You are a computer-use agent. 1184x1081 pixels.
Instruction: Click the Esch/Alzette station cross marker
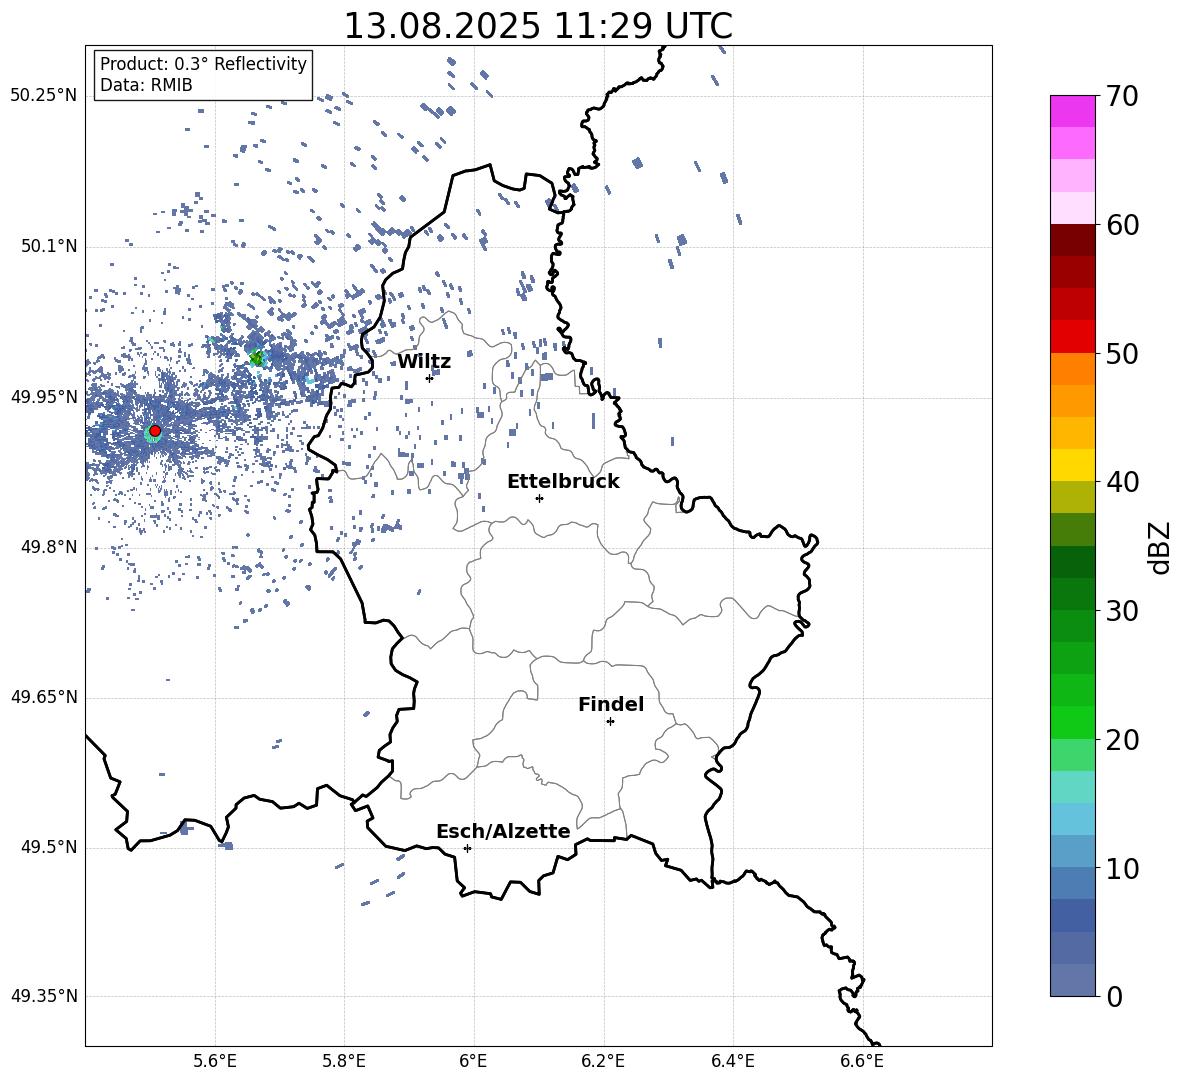(x=467, y=848)
